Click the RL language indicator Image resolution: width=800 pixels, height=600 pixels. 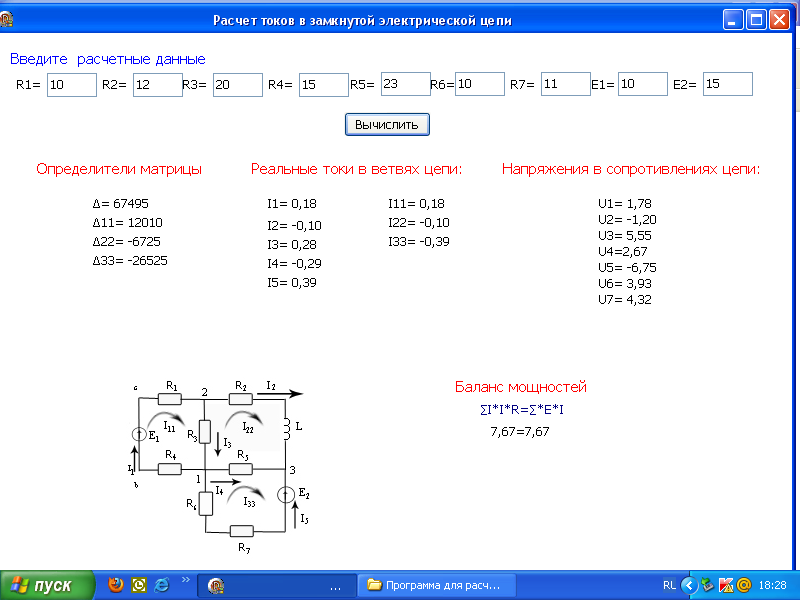click(x=669, y=585)
